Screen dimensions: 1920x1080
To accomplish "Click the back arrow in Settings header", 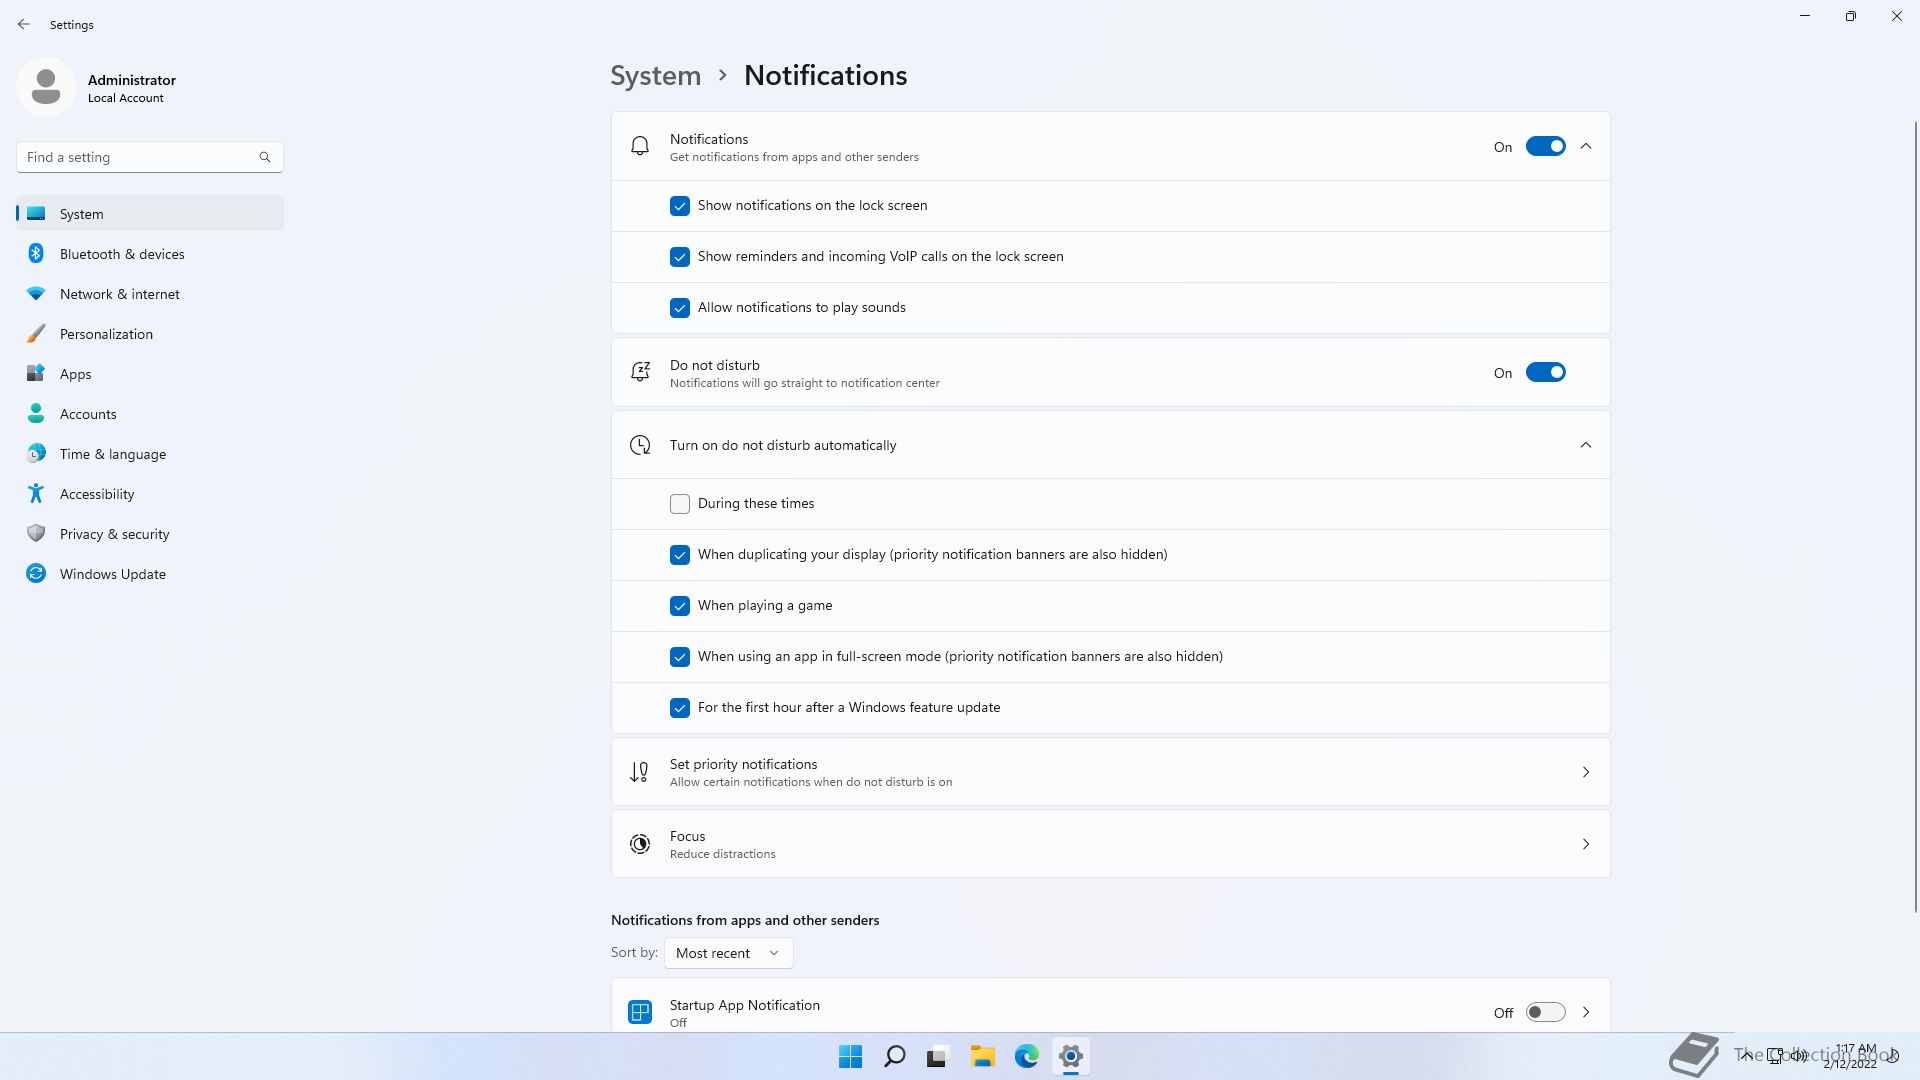I will point(24,24).
